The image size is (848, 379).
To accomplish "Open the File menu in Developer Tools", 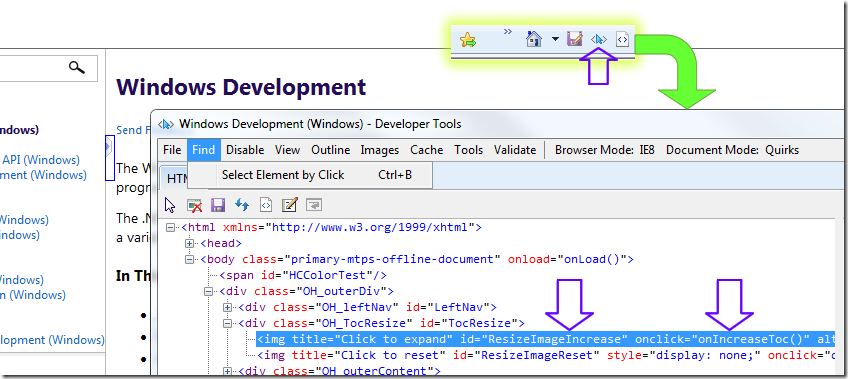I will (x=172, y=150).
